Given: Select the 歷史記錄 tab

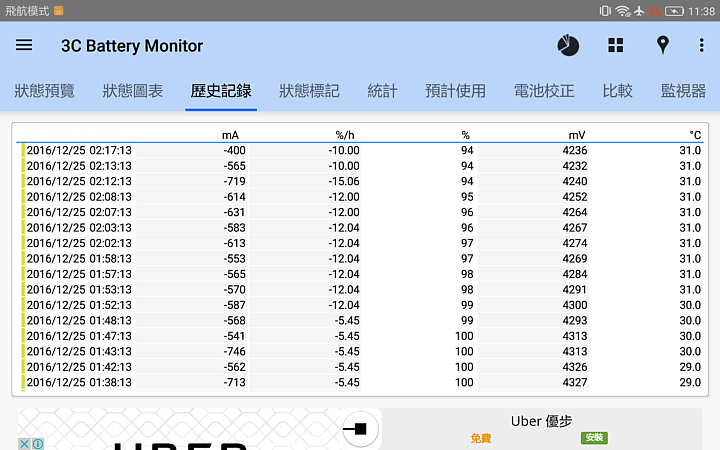Looking at the screenshot, I should pyautogui.click(x=221, y=91).
